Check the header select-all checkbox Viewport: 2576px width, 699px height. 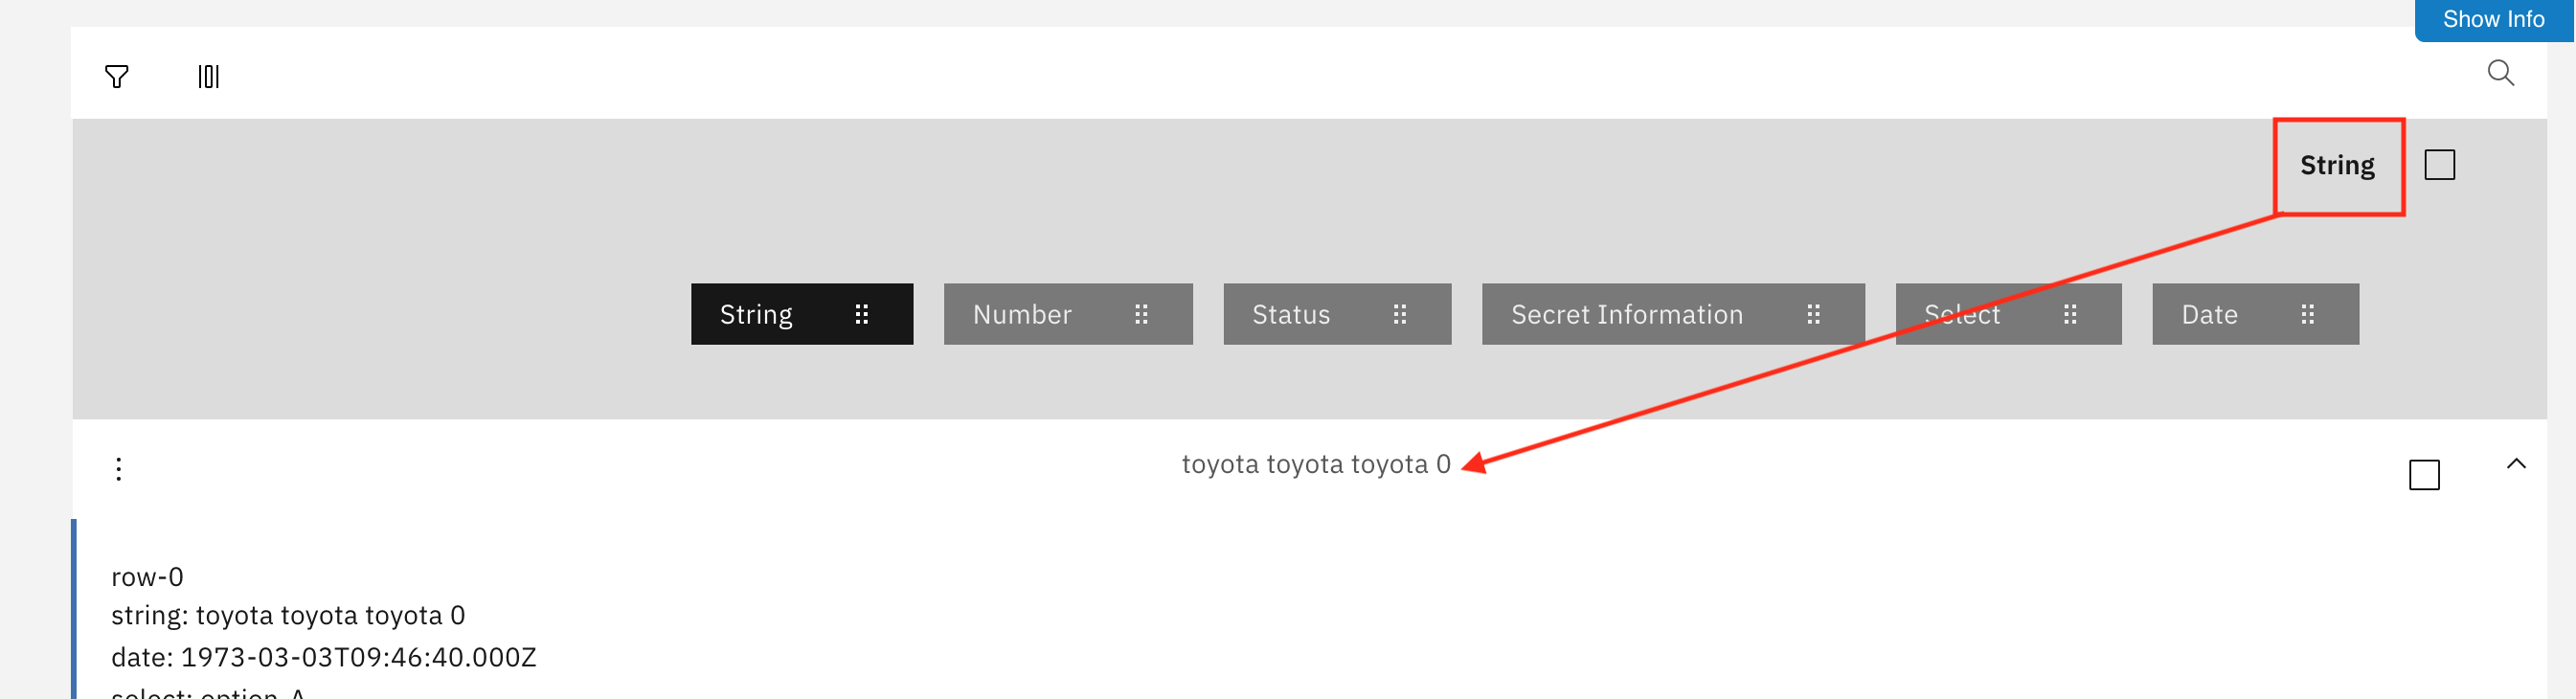pyautogui.click(x=2440, y=165)
